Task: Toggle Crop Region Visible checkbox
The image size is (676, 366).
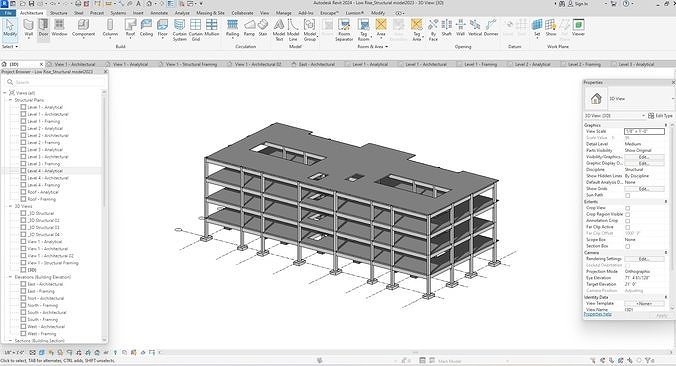Action: pos(628,214)
